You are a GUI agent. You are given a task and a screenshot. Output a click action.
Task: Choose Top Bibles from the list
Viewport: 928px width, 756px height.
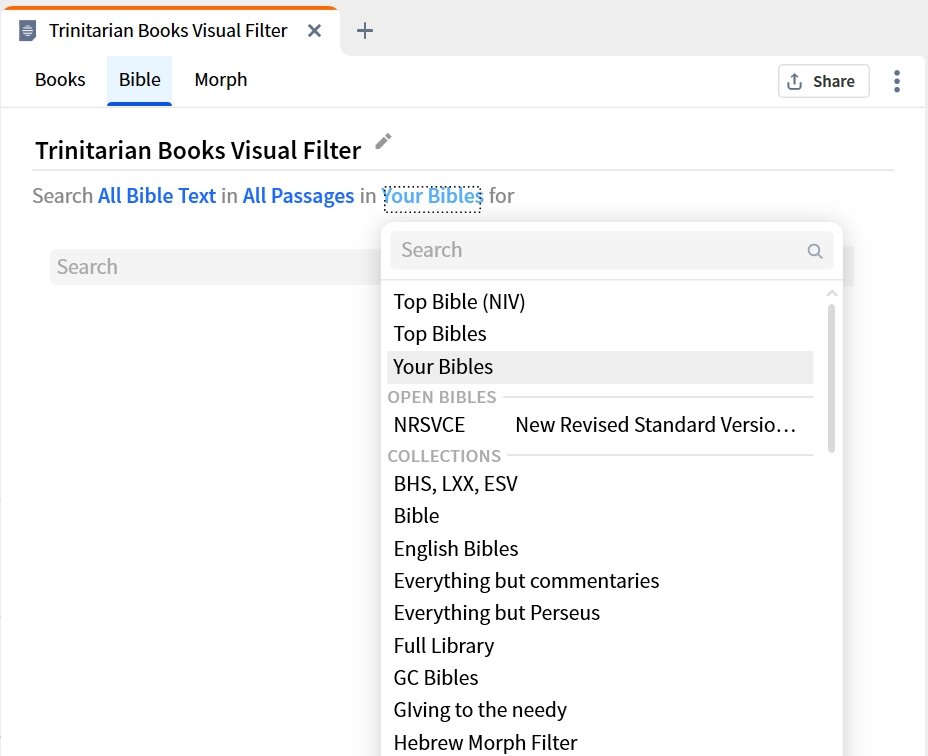pos(600,334)
